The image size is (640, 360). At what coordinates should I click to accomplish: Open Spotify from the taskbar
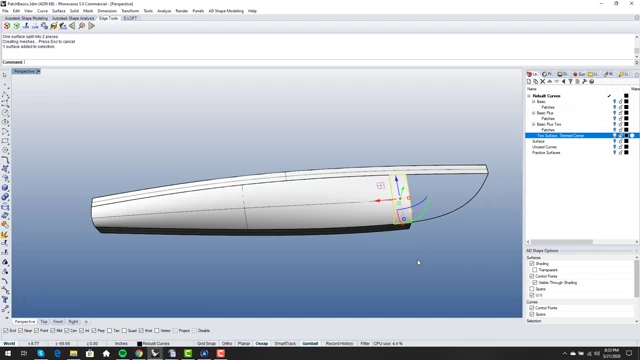(x=122, y=353)
